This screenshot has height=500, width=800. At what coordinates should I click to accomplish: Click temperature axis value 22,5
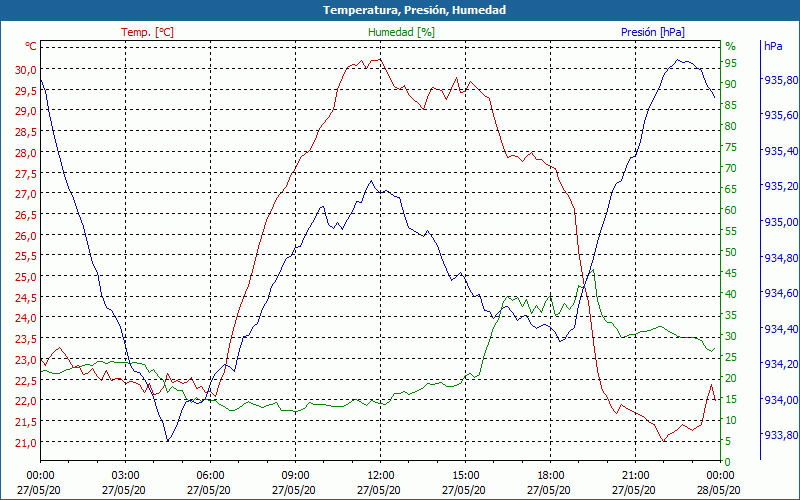click(x=25, y=381)
